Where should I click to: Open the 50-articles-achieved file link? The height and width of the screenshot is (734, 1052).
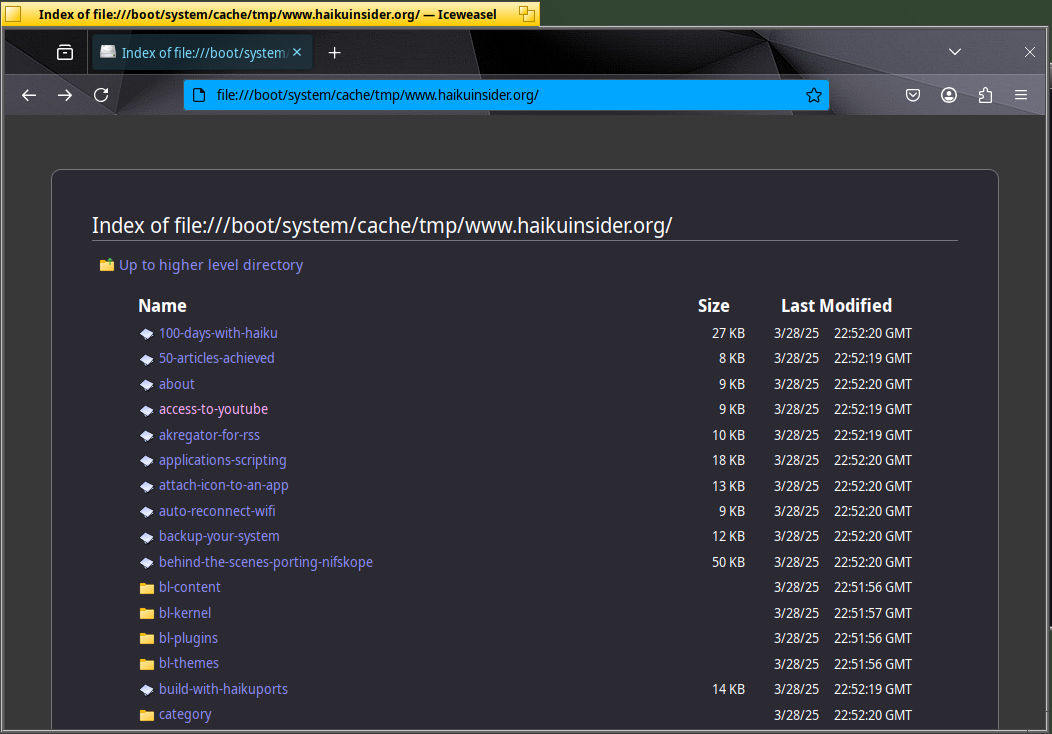pos(217,358)
